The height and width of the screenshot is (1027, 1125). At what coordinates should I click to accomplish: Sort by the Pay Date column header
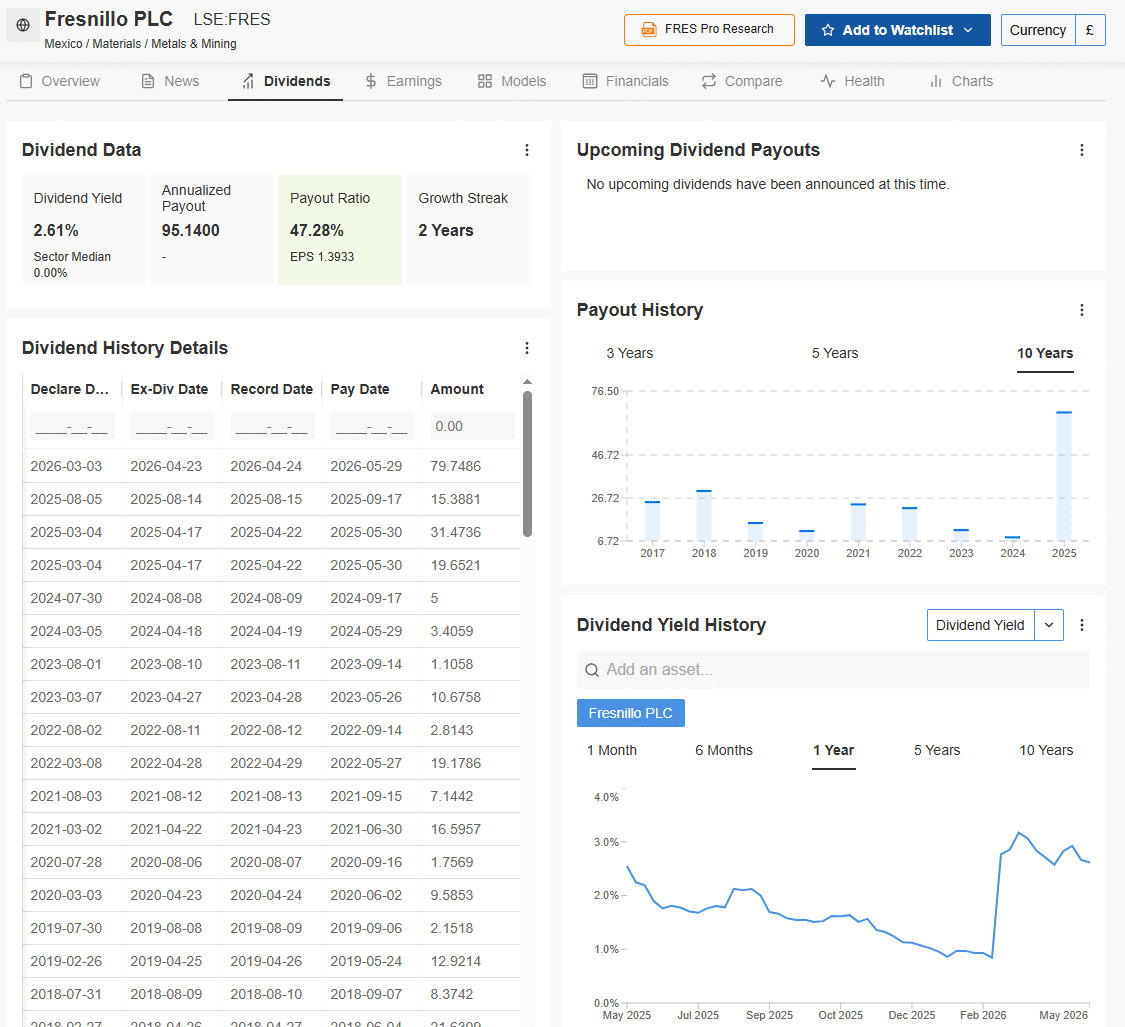[359, 389]
